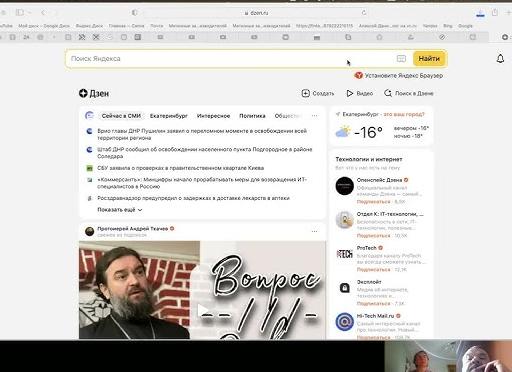The height and width of the screenshot is (372, 512).
Task: Open Yandex bookmark in favorites bar
Action: pyautogui.click(x=430, y=26)
